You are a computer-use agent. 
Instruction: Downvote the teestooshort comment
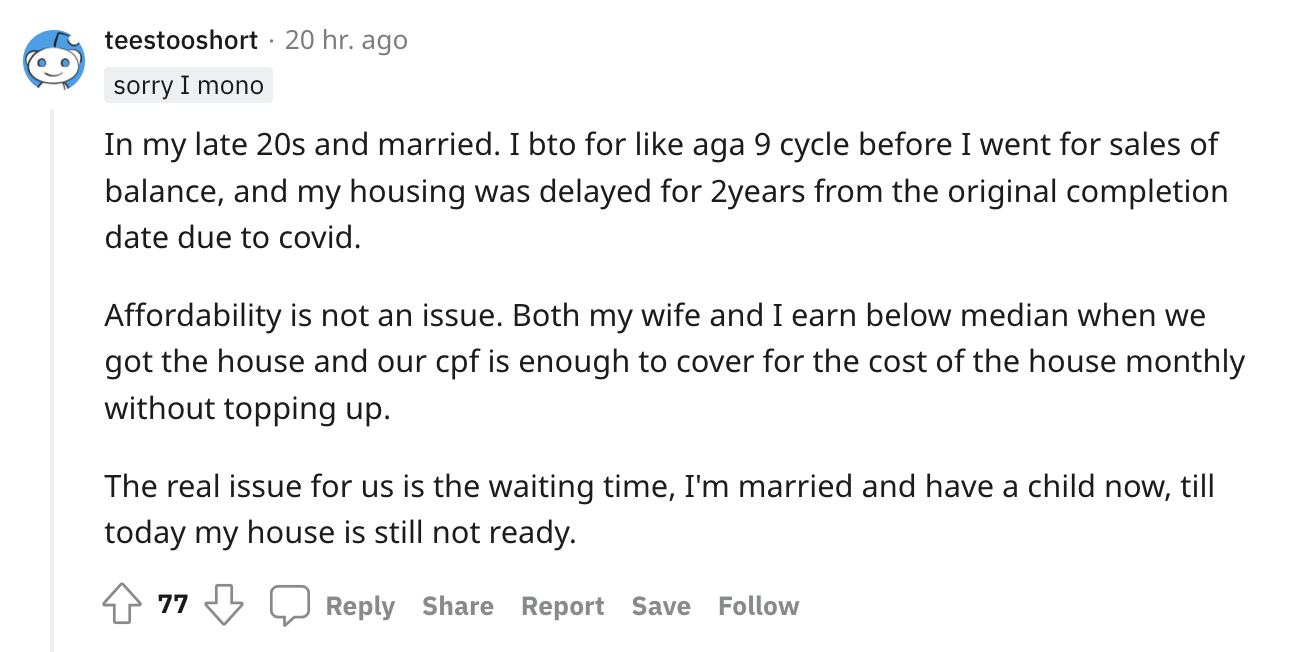tap(223, 606)
